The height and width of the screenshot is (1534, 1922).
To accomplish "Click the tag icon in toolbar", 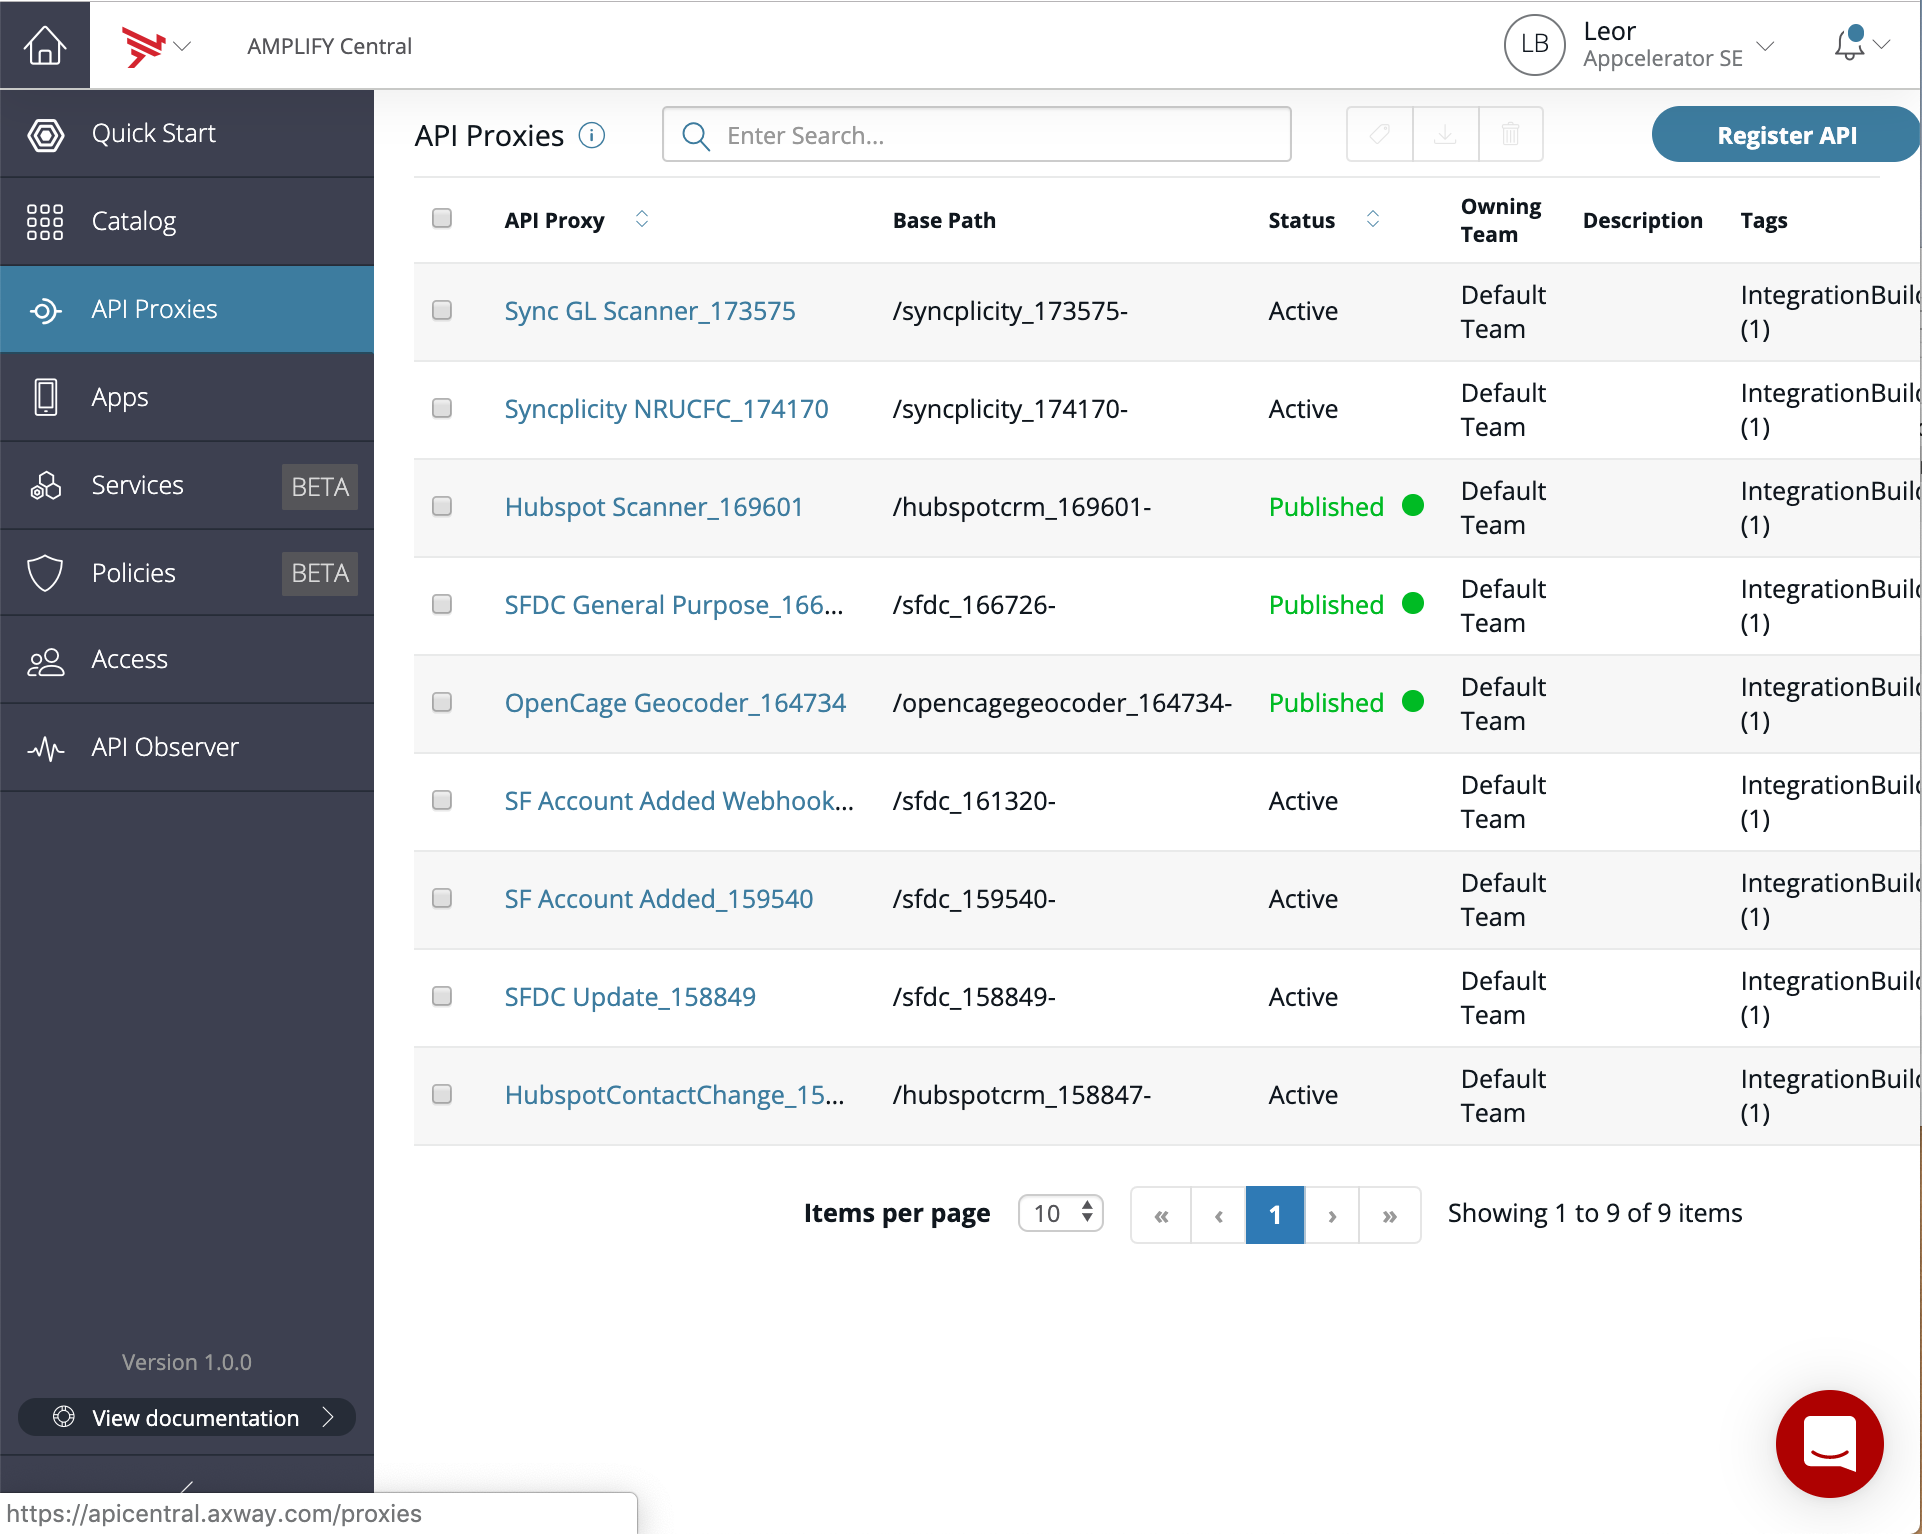I will 1379,134.
